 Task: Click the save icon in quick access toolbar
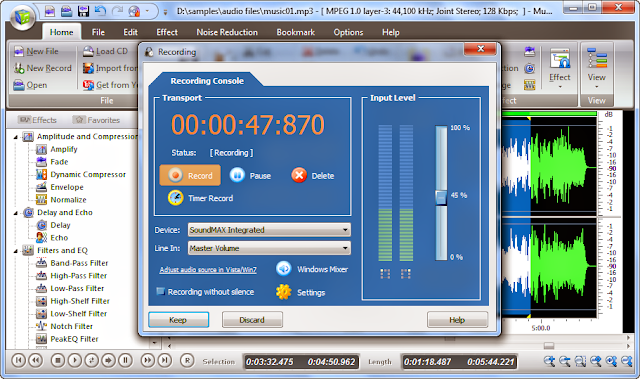(83, 11)
